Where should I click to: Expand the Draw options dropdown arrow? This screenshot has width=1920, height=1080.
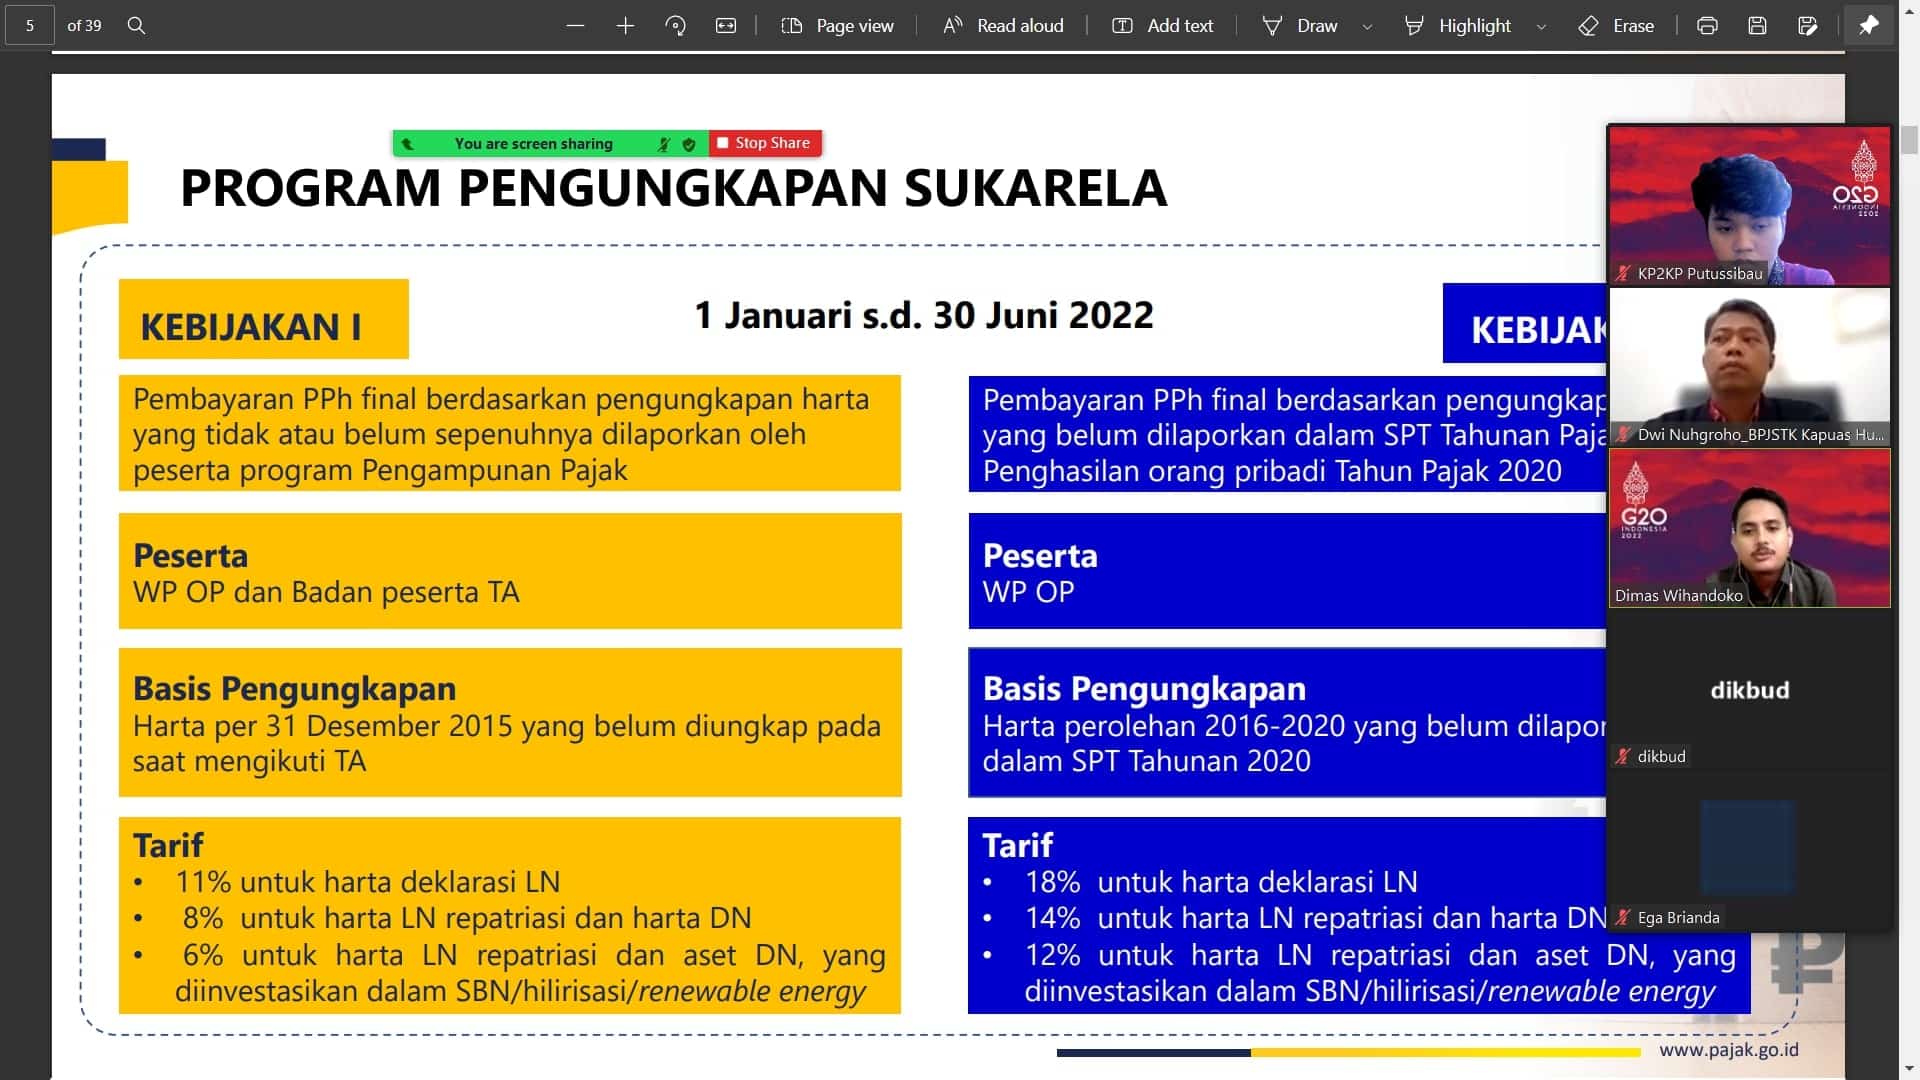coord(1367,27)
